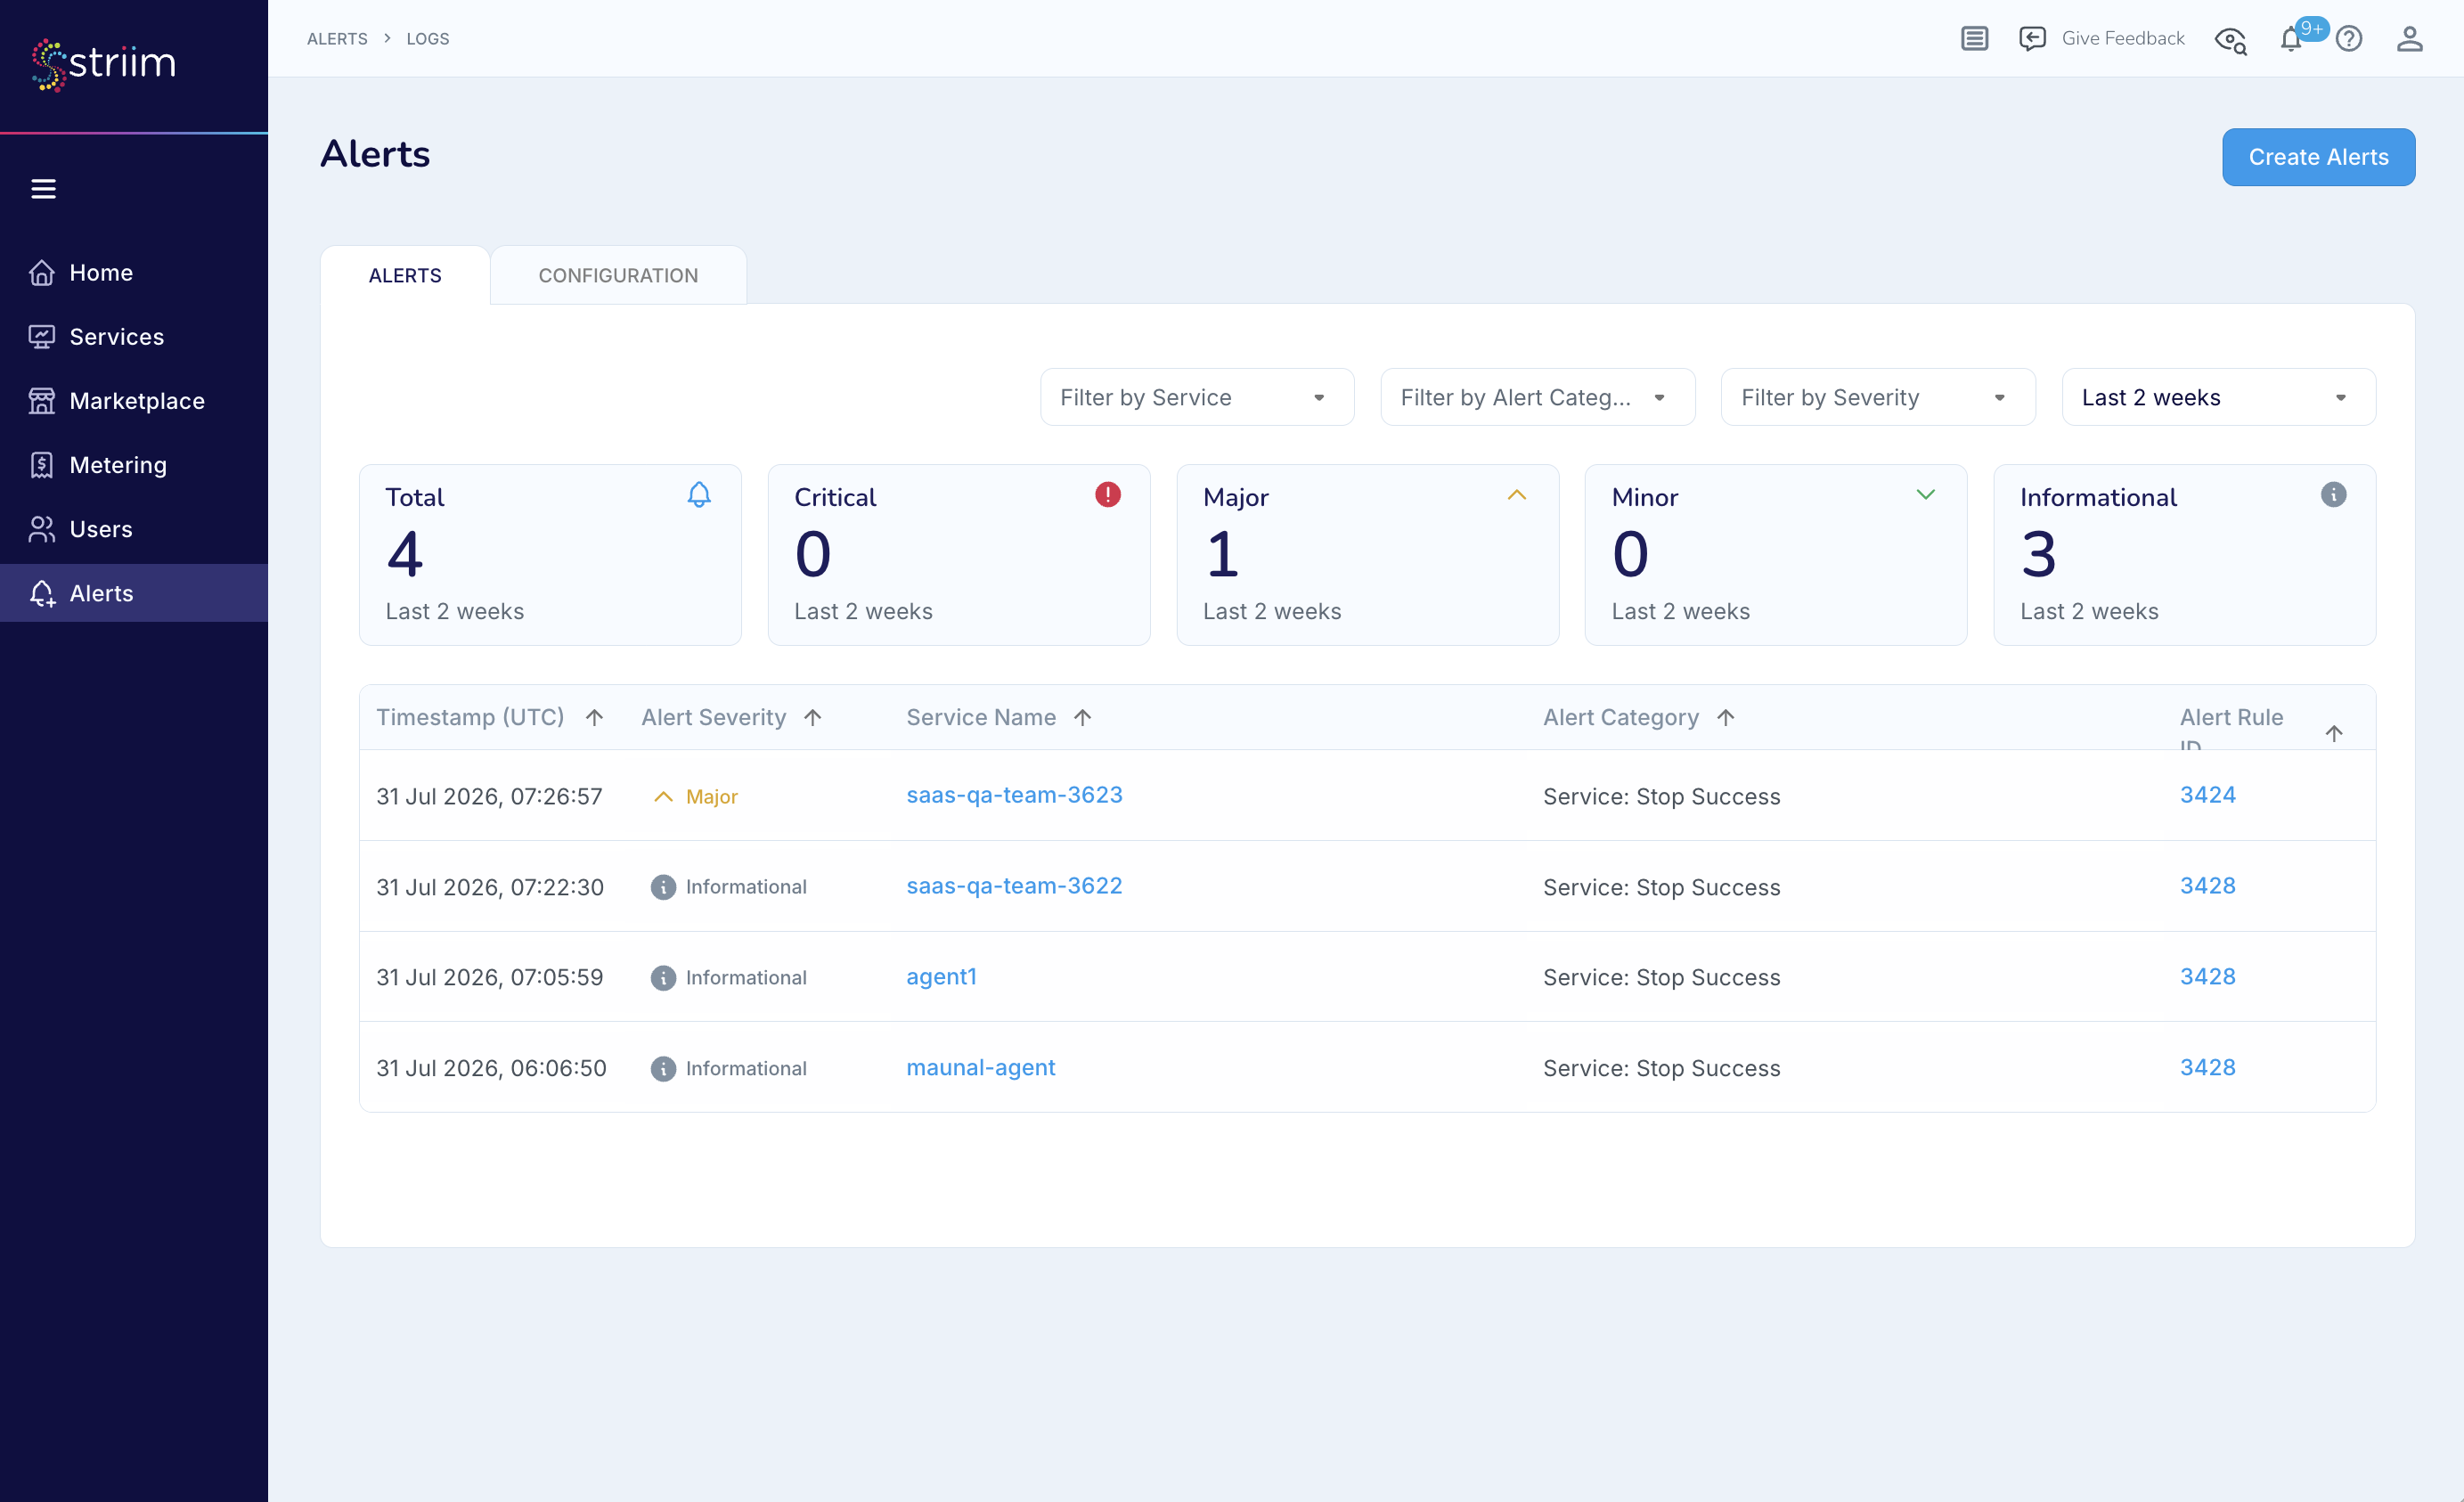The image size is (2464, 1502).
Task: Open alert rule ID 3424
Action: click(2207, 795)
